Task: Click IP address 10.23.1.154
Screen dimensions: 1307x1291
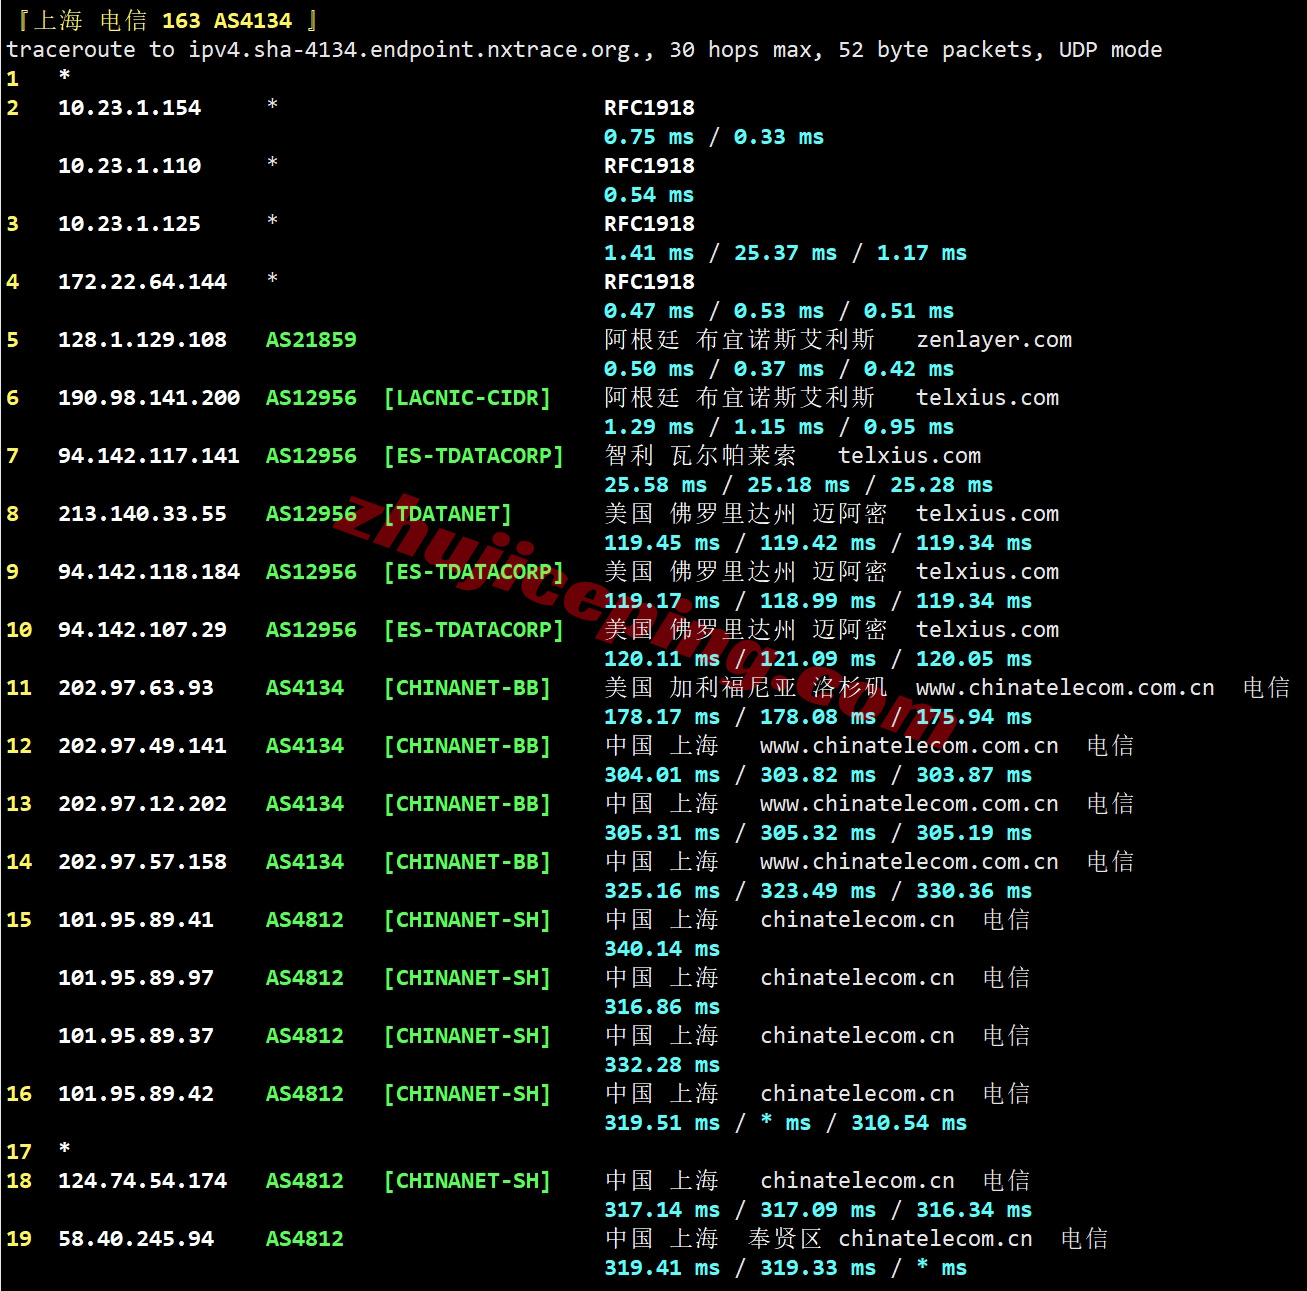Action: point(129,108)
